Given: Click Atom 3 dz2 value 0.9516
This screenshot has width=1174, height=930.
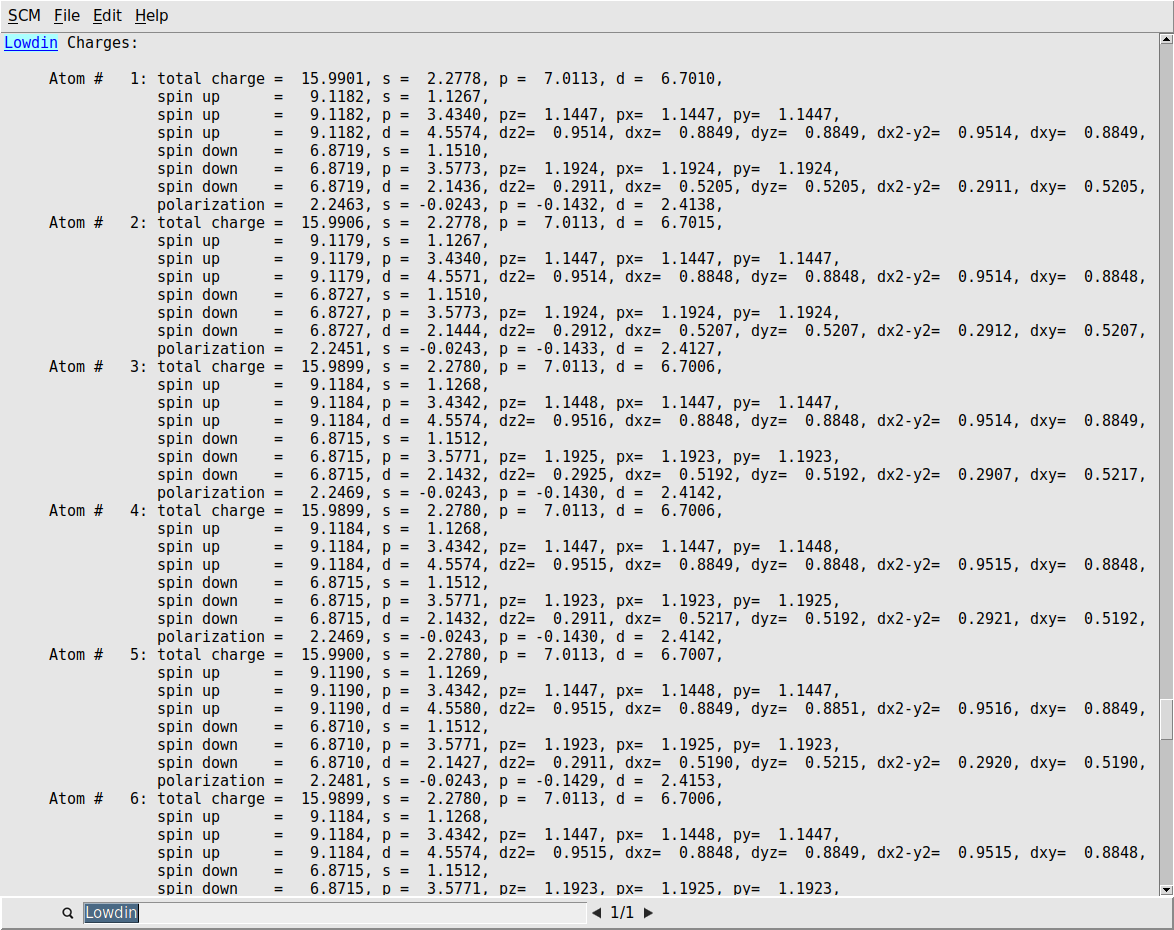Looking at the screenshot, I should [x=580, y=420].
